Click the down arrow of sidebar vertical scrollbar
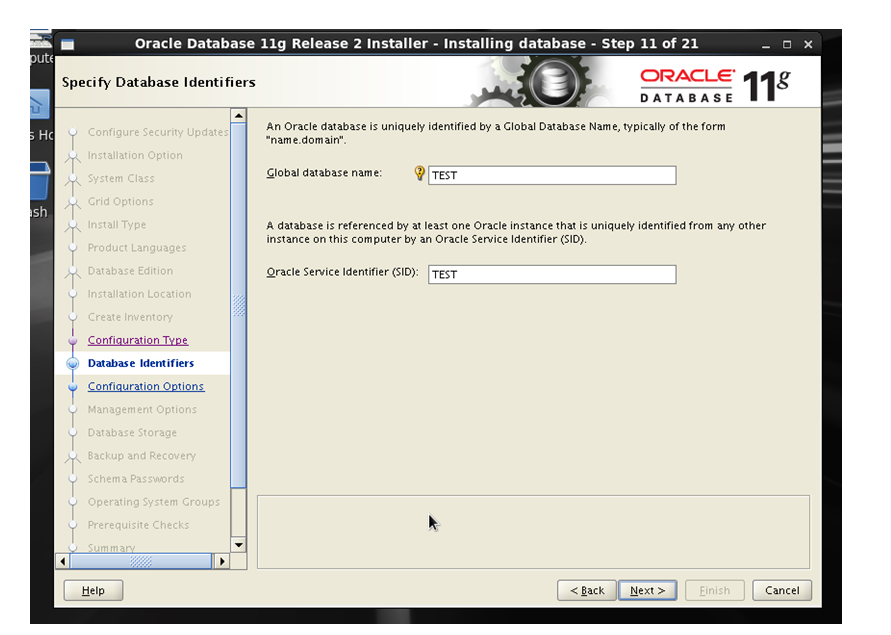The image size is (891, 635). coord(239,545)
